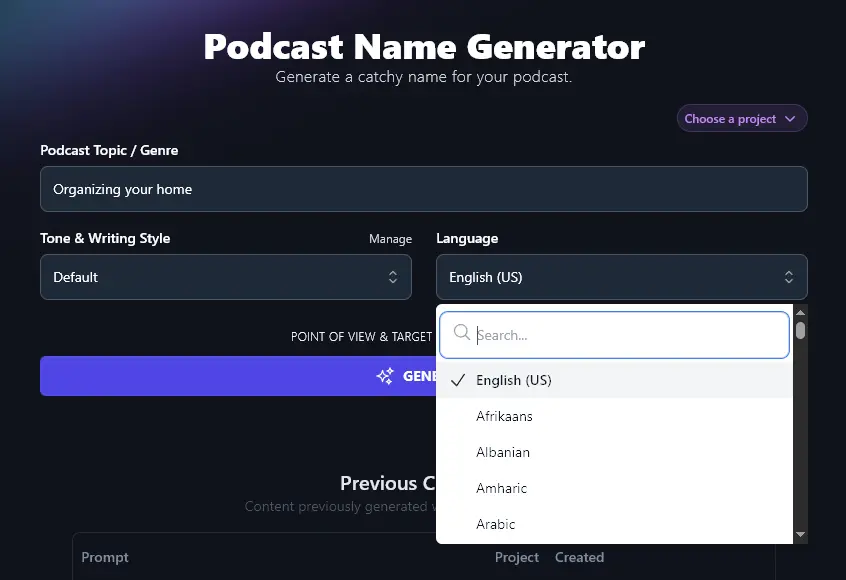Click the checkmark beside English (US)
846x580 pixels.
pyautogui.click(x=457, y=380)
